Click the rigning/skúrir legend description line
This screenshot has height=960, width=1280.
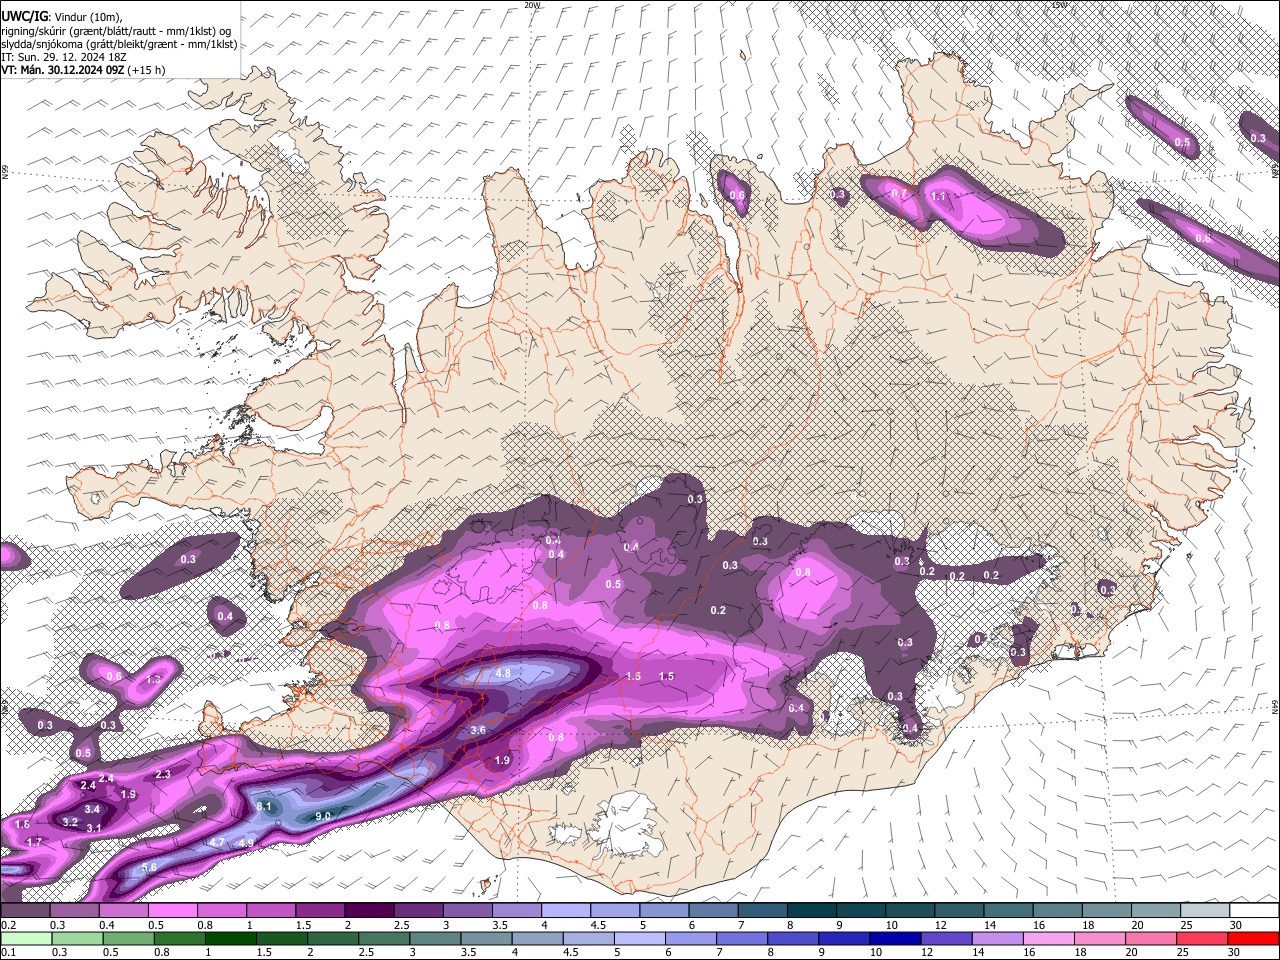pyautogui.click(x=115, y=30)
